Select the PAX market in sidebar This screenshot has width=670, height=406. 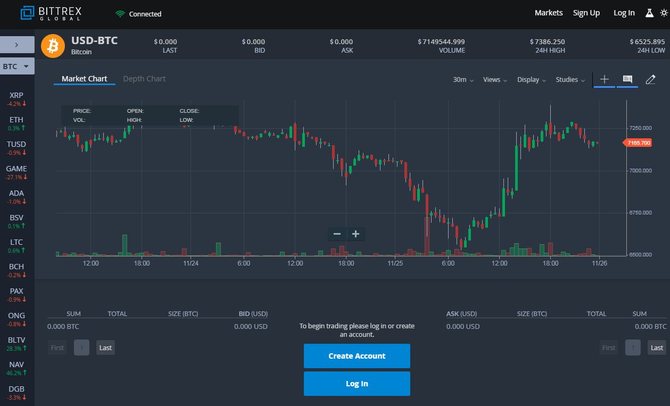pos(16,295)
